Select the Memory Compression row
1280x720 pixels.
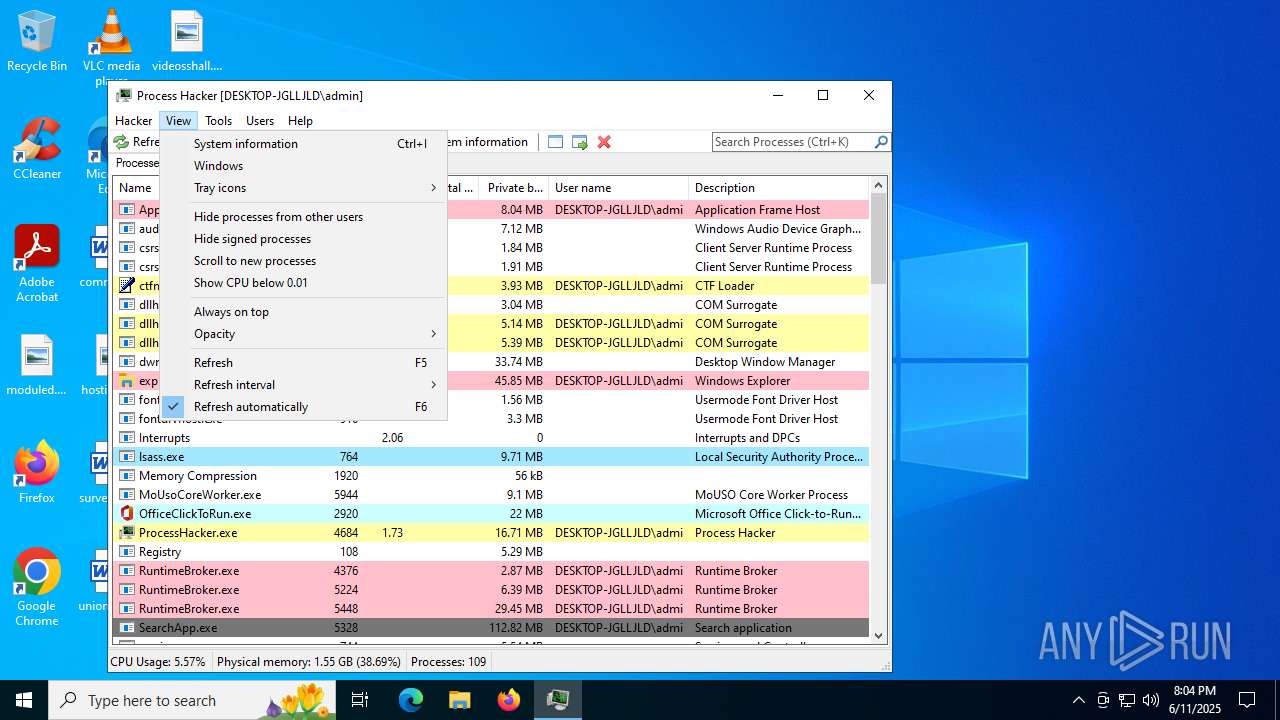(x=491, y=476)
